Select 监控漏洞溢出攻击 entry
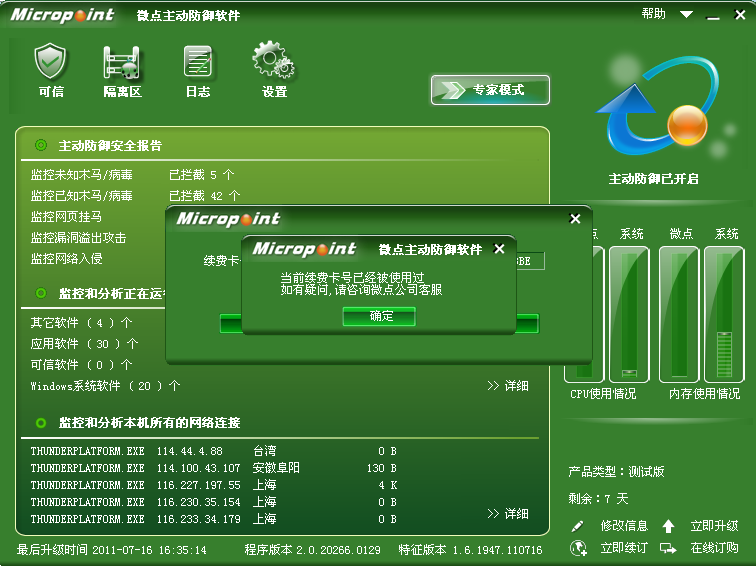756x566 pixels. [x=78, y=238]
